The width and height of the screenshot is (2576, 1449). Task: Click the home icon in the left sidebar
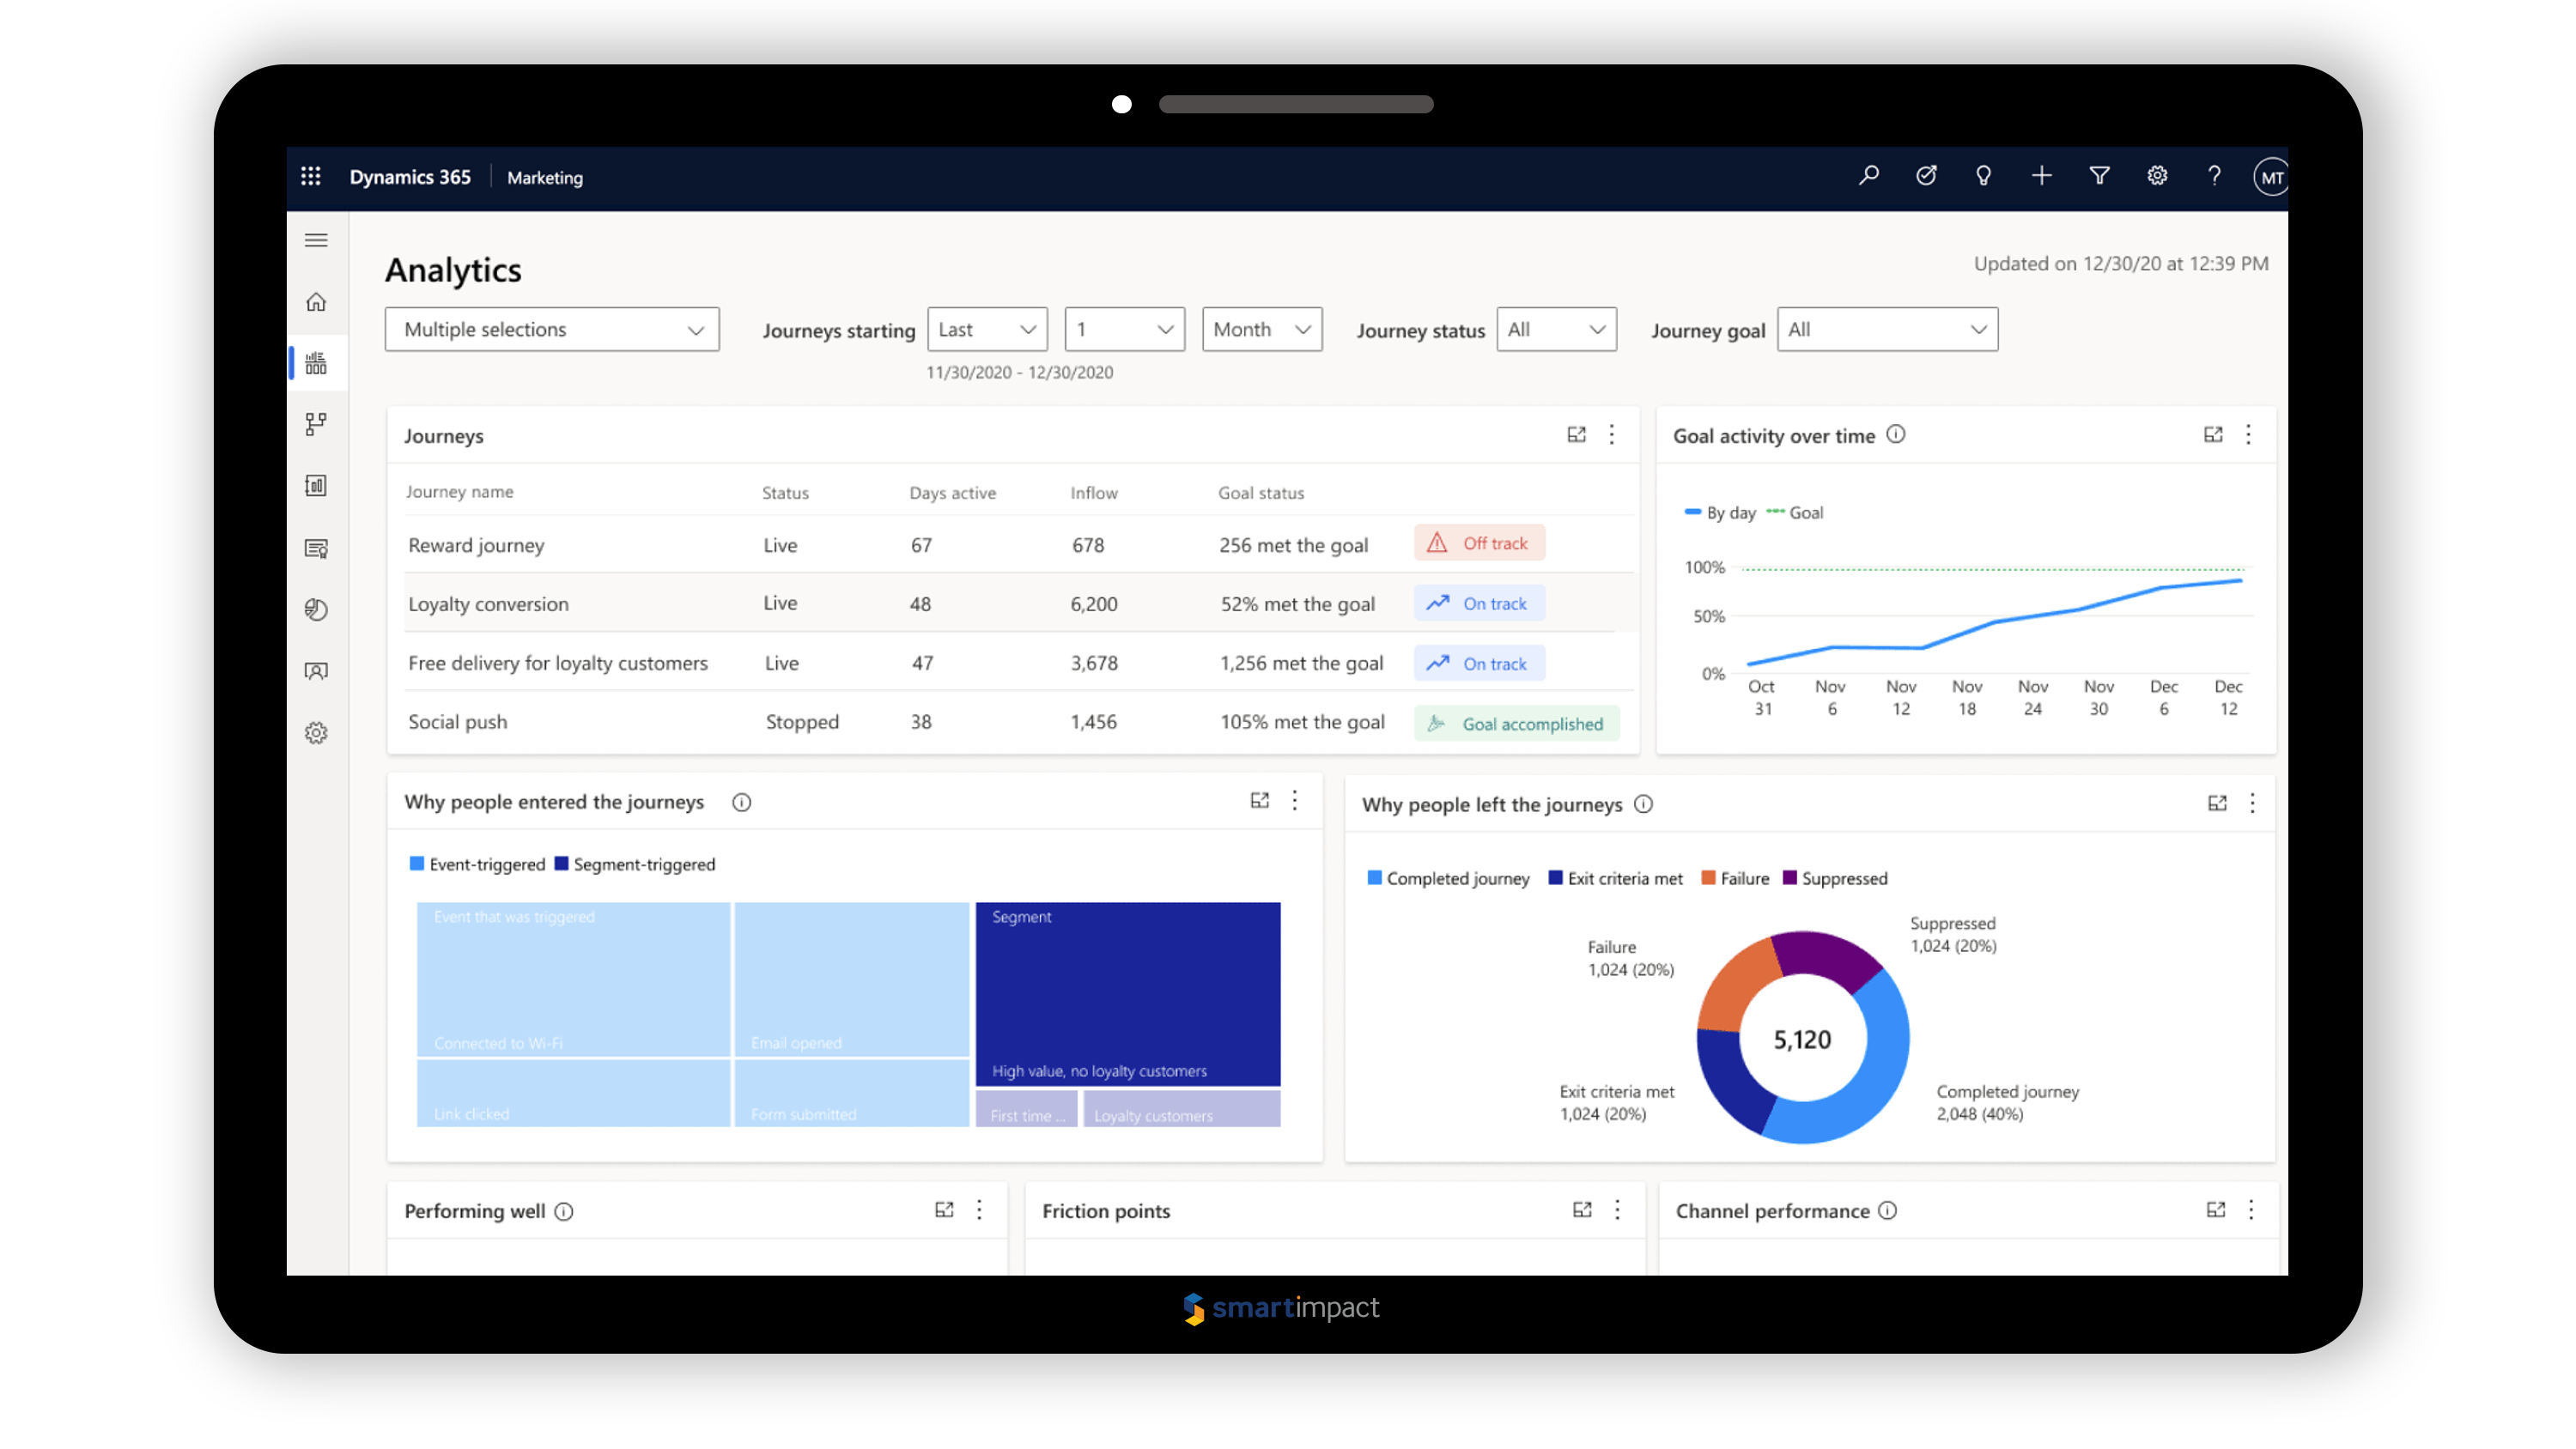[x=316, y=302]
